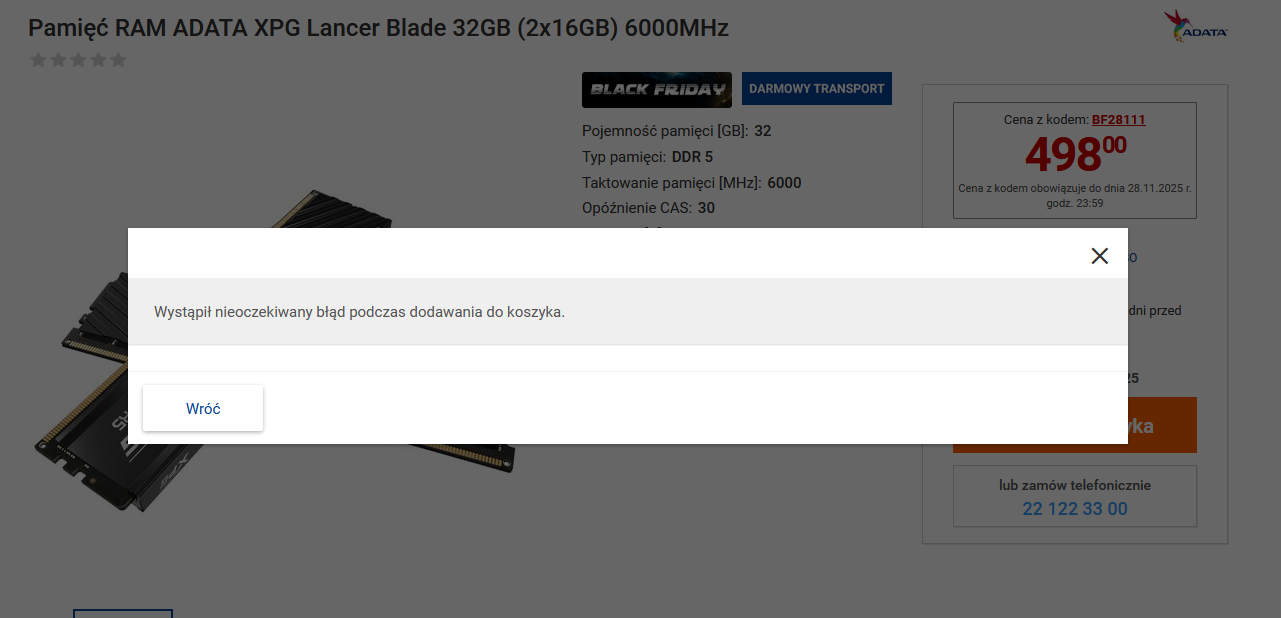Call the phone number 22 122 33 00
The height and width of the screenshot is (618, 1281).
tap(1075, 509)
